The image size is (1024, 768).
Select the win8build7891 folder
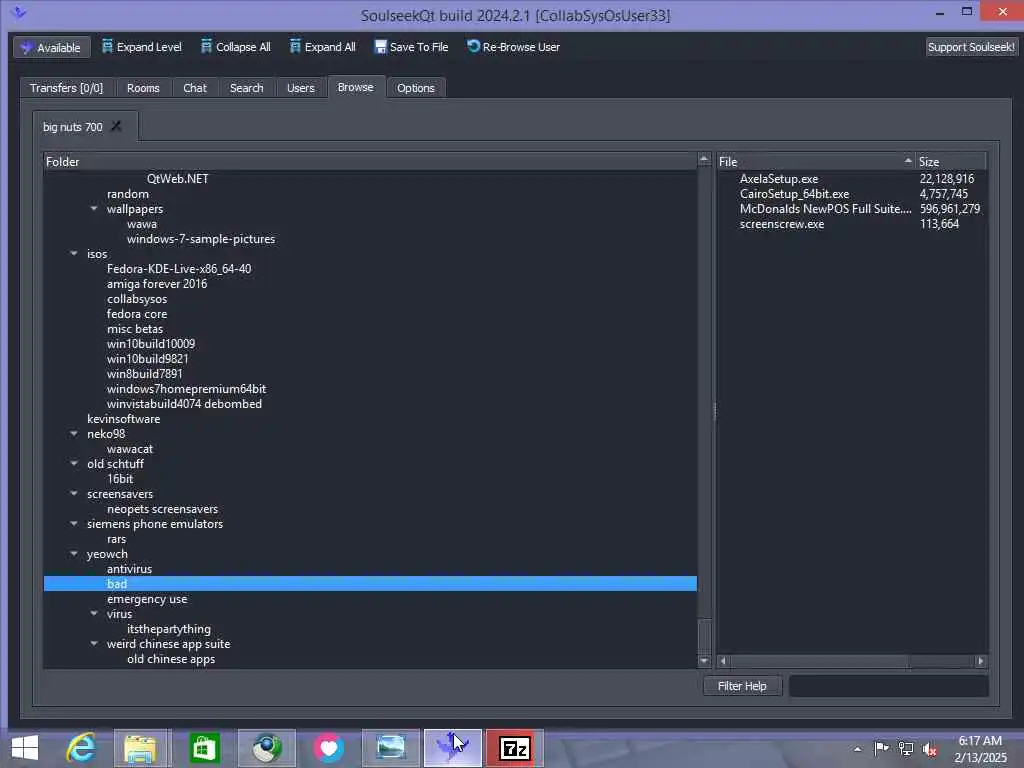[144, 374]
